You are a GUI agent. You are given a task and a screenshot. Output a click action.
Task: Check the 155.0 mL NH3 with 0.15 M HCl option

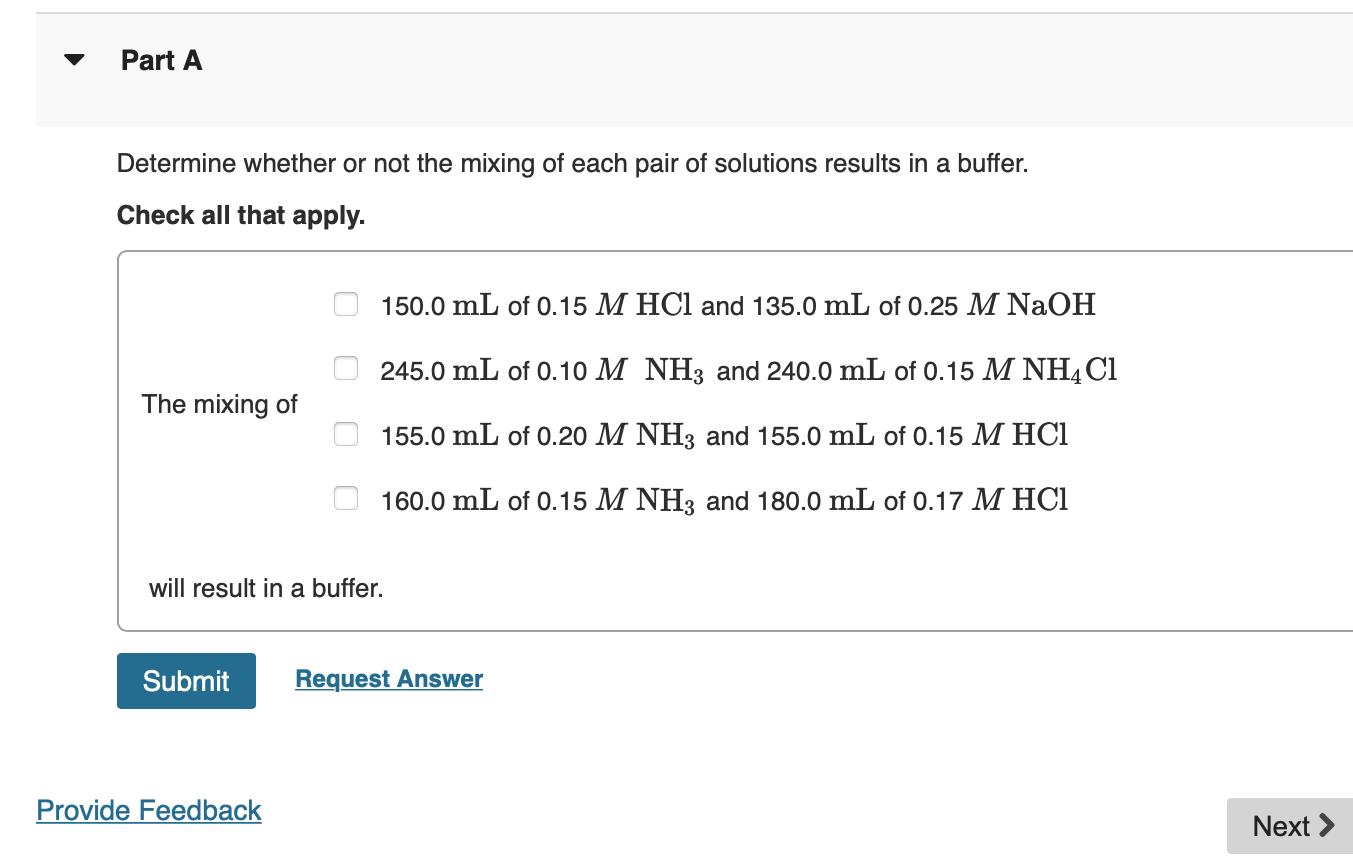[x=345, y=434]
